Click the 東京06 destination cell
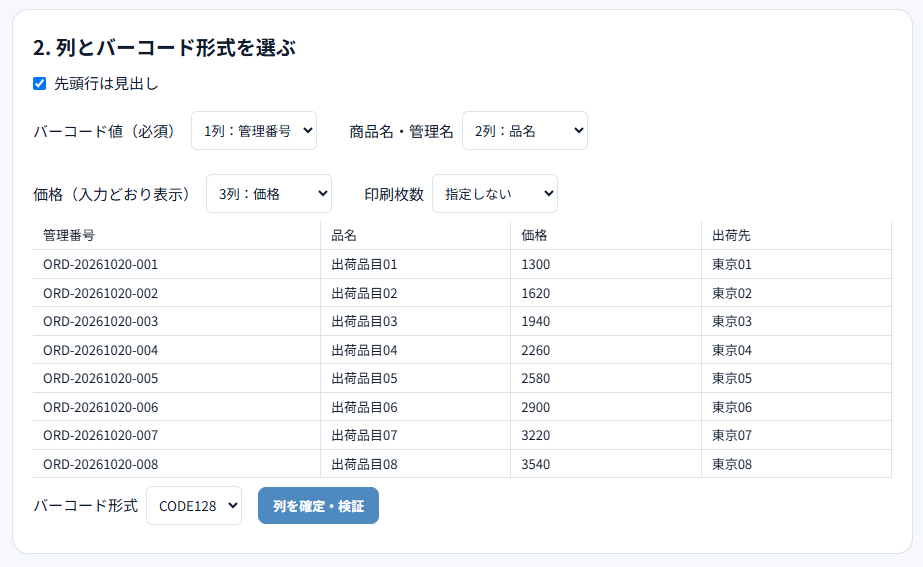This screenshot has width=923, height=567. click(x=796, y=407)
